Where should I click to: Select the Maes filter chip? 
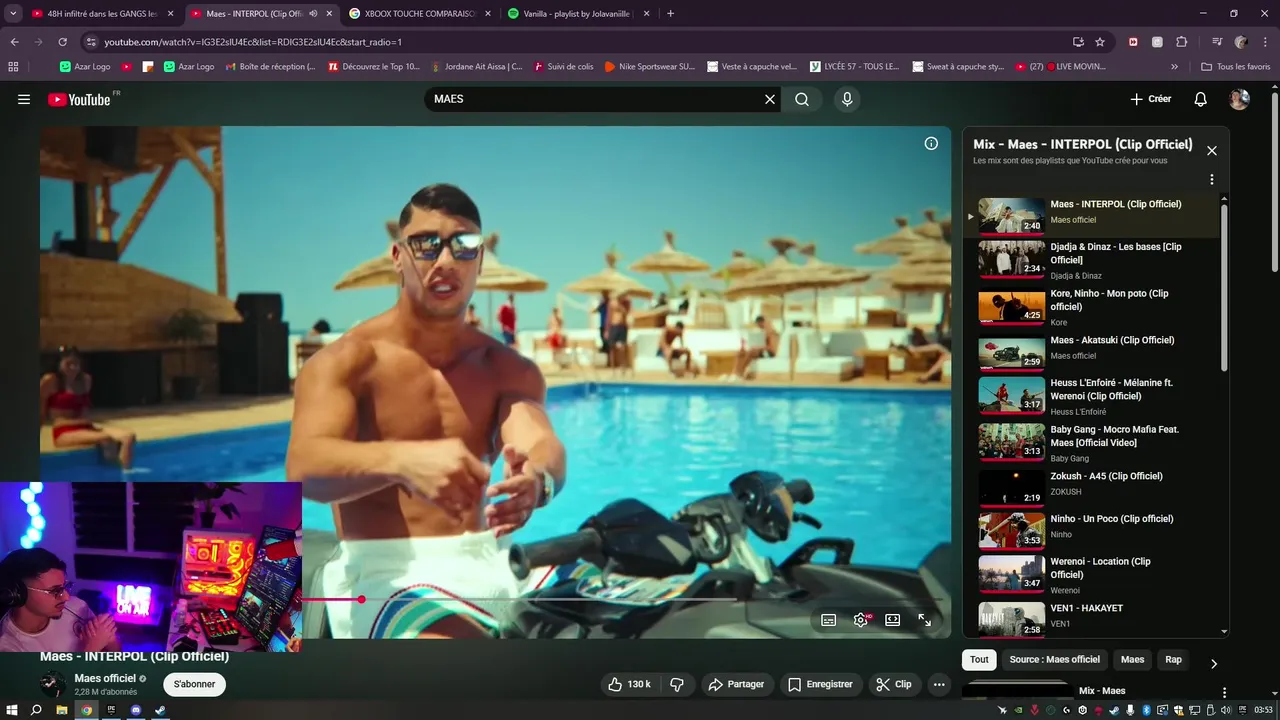click(x=1133, y=659)
